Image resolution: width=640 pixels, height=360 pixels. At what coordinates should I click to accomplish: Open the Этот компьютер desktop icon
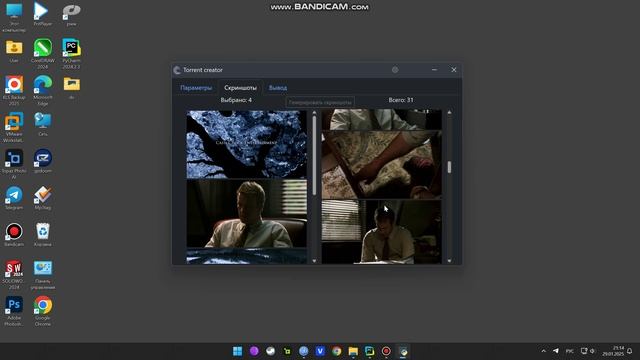[x=14, y=17]
